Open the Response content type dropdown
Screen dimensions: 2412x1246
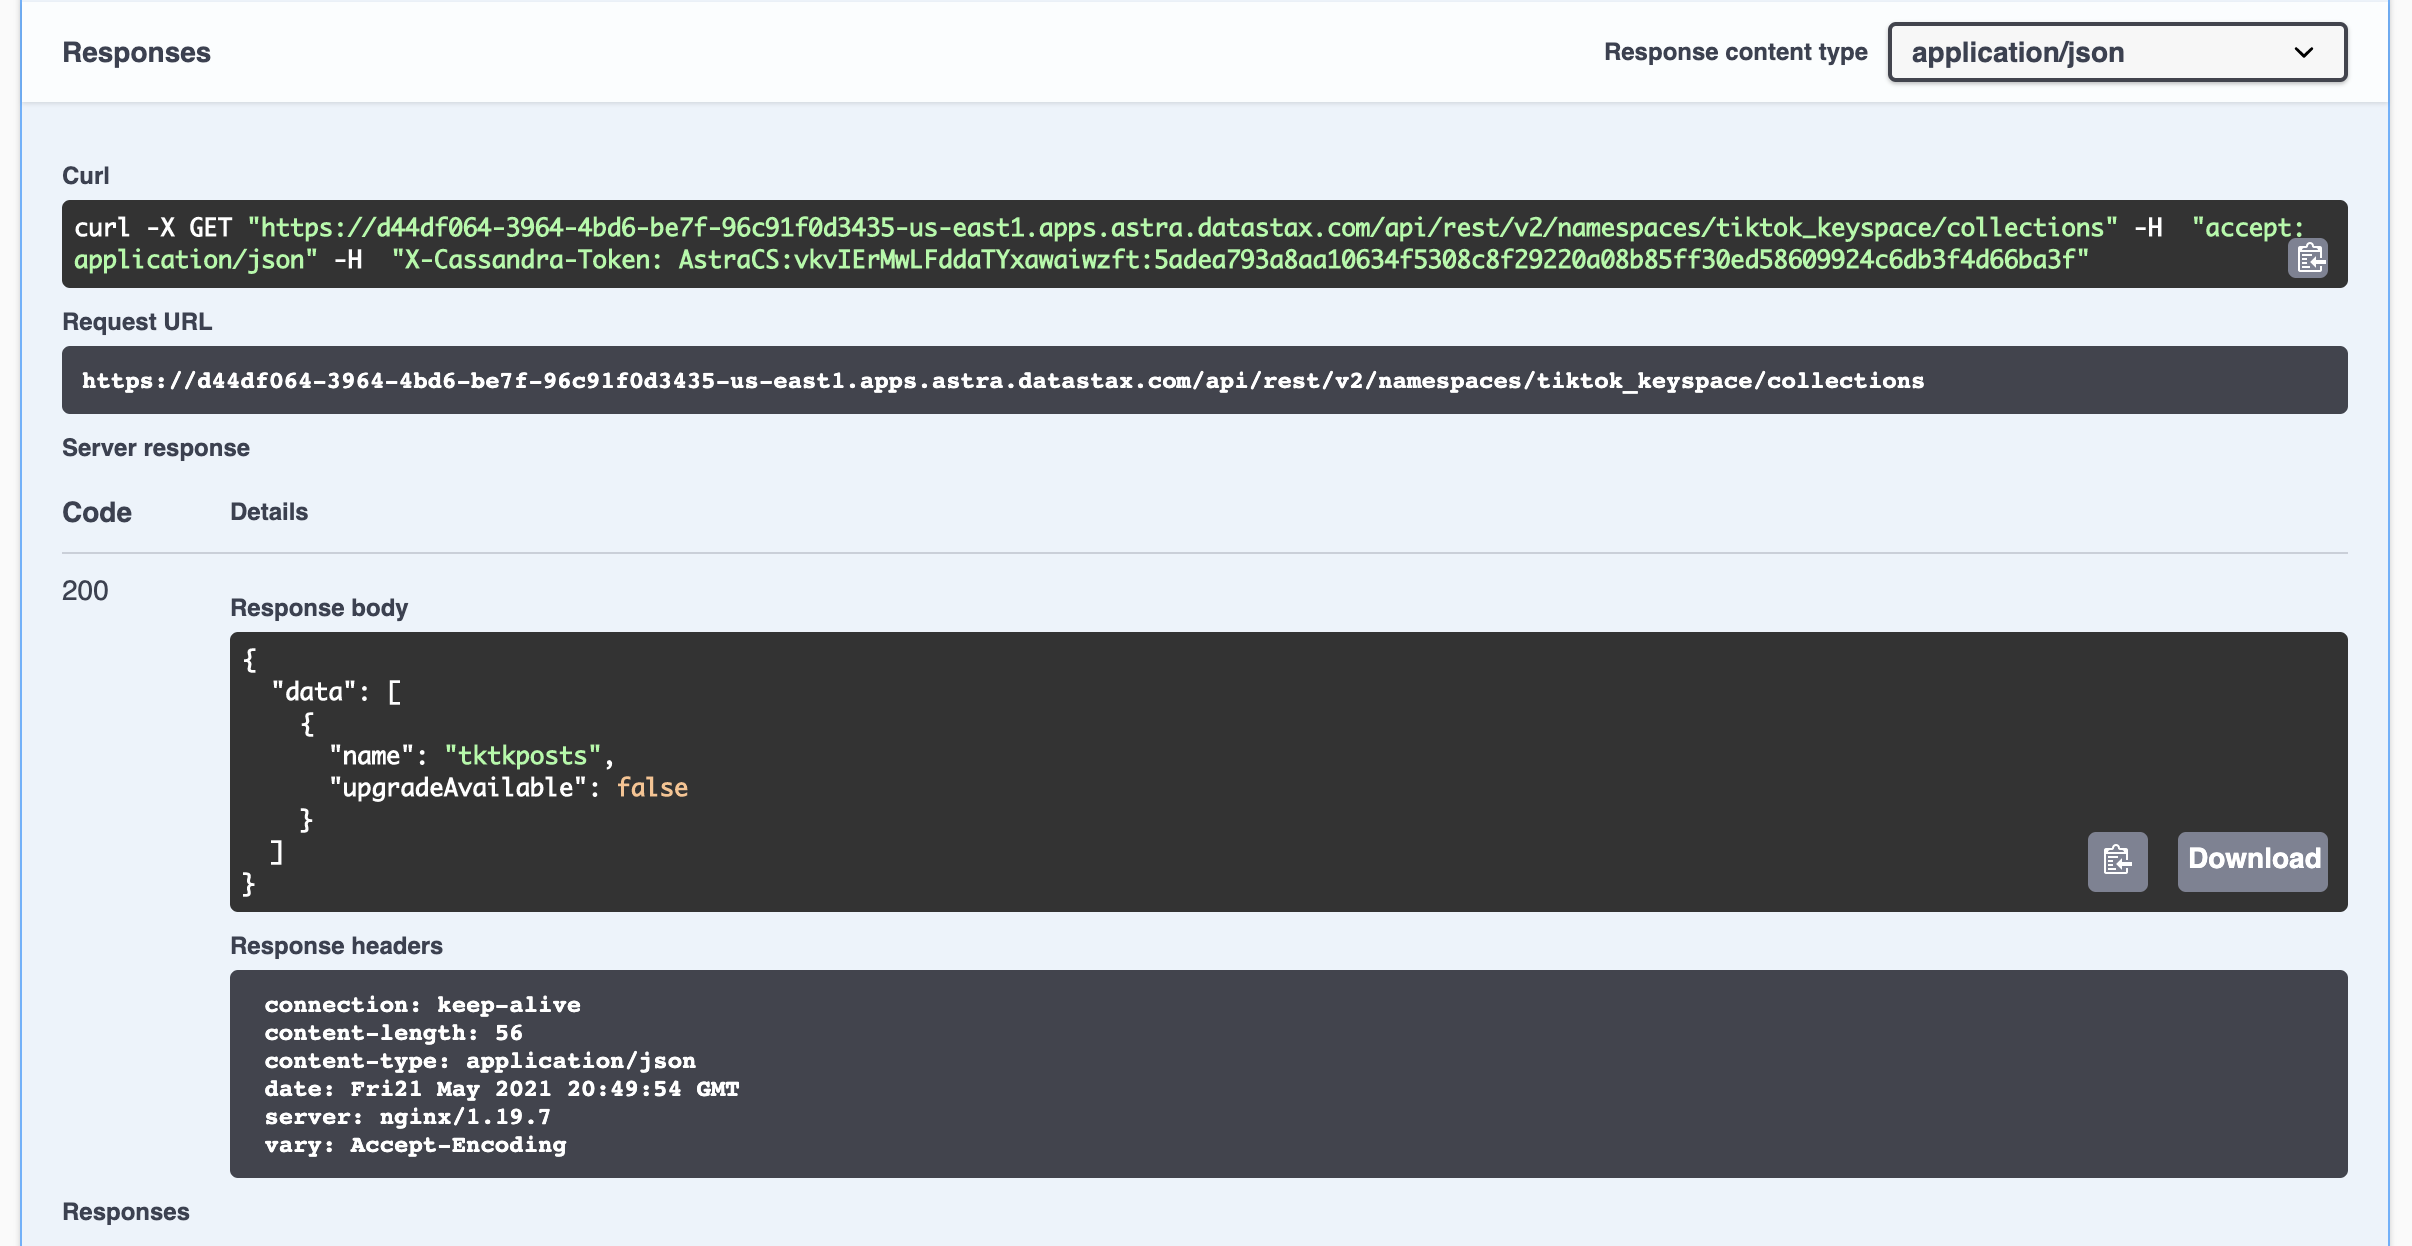point(2116,52)
